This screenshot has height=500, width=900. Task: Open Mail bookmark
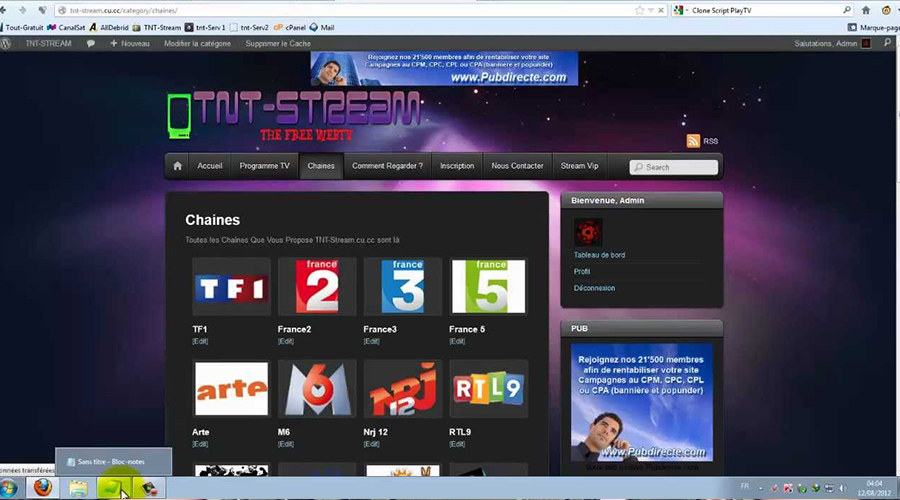pos(322,28)
